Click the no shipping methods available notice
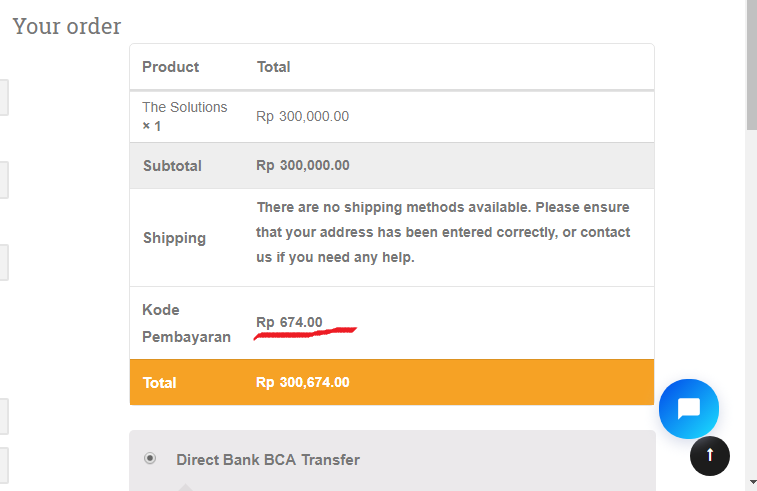 (443, 232)
